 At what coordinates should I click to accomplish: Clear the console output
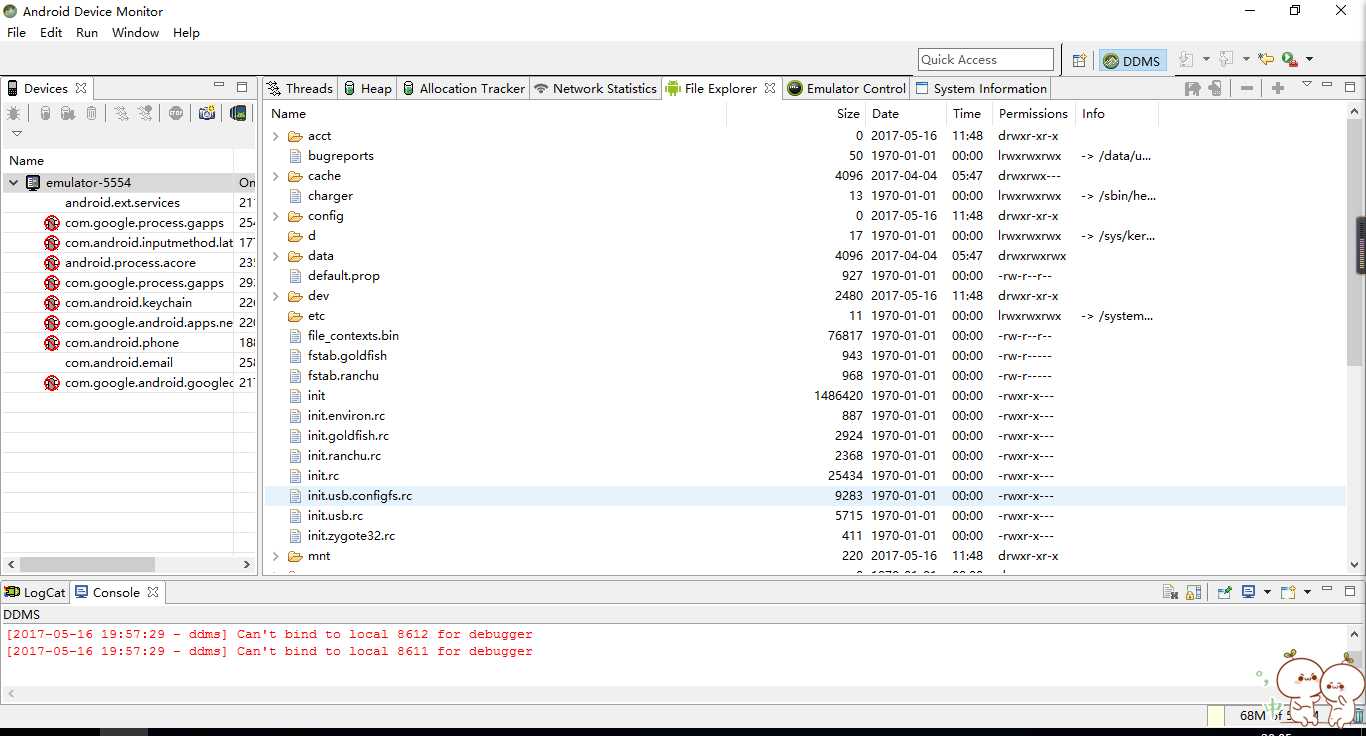tap(1170, 592)
